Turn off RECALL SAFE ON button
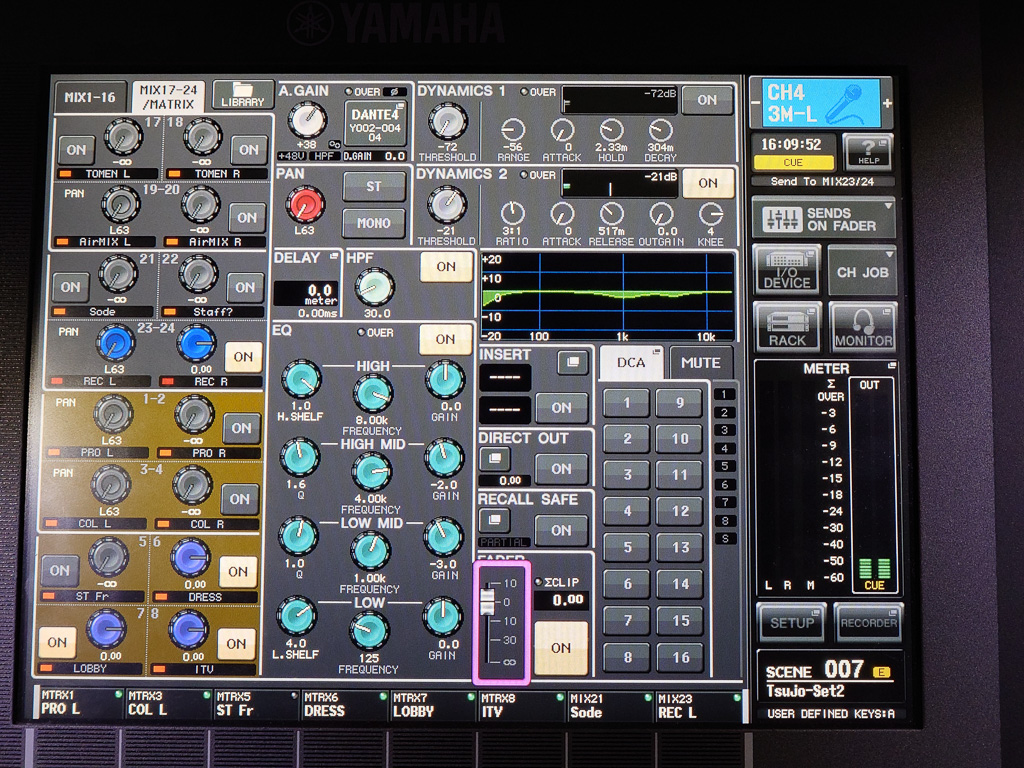Image resolution: width=1024 pixels, height=768 pixels. (561, 530)
